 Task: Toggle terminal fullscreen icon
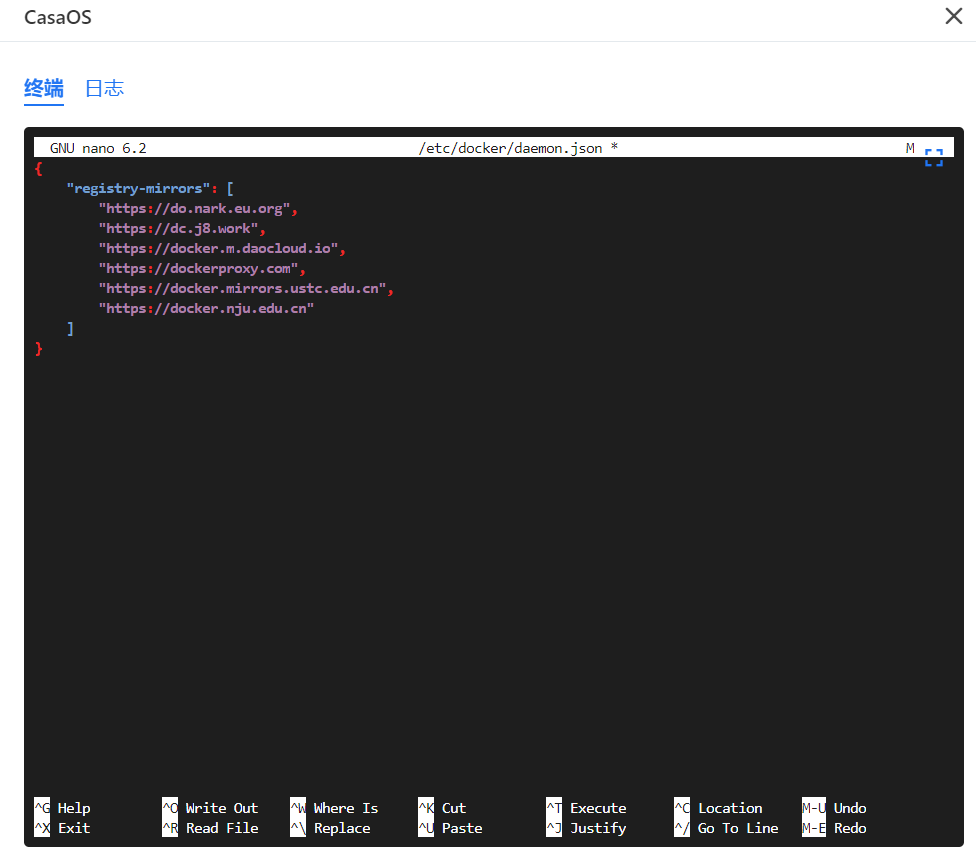[934, 157]
